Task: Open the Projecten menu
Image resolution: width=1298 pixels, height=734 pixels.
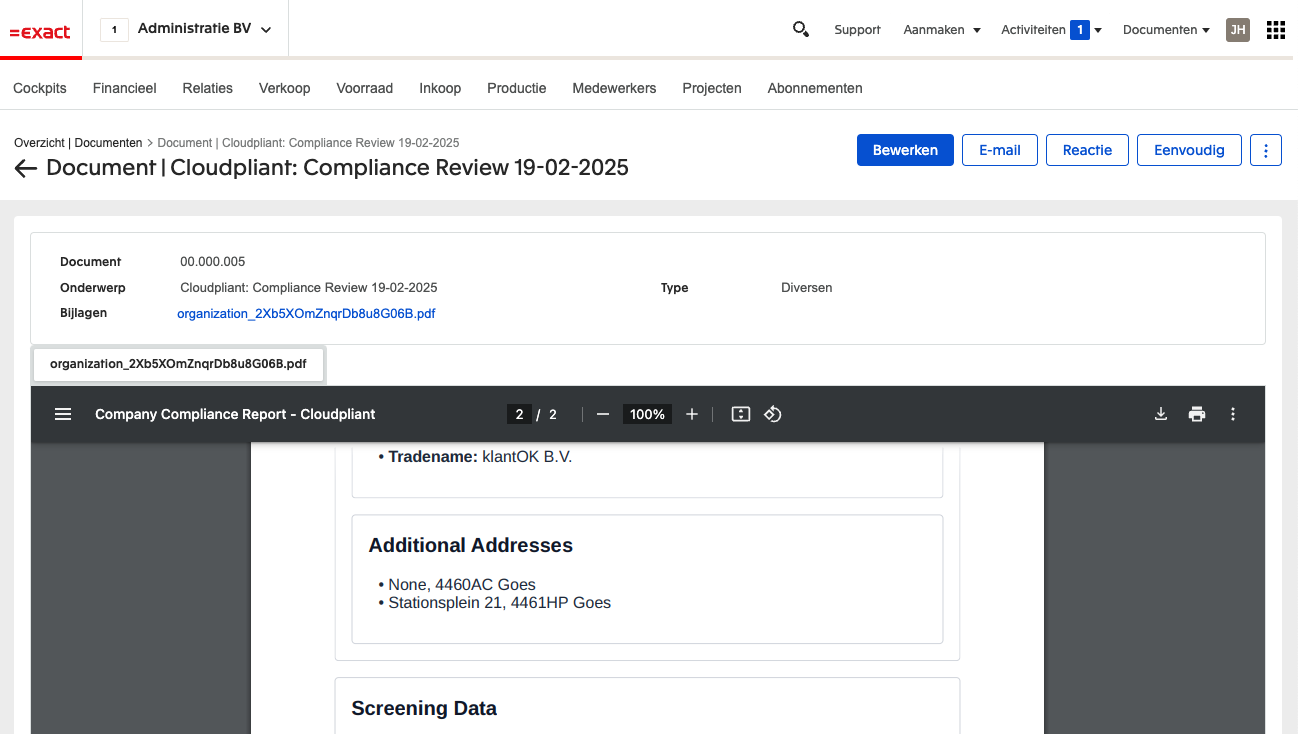Action: point(712,88)
